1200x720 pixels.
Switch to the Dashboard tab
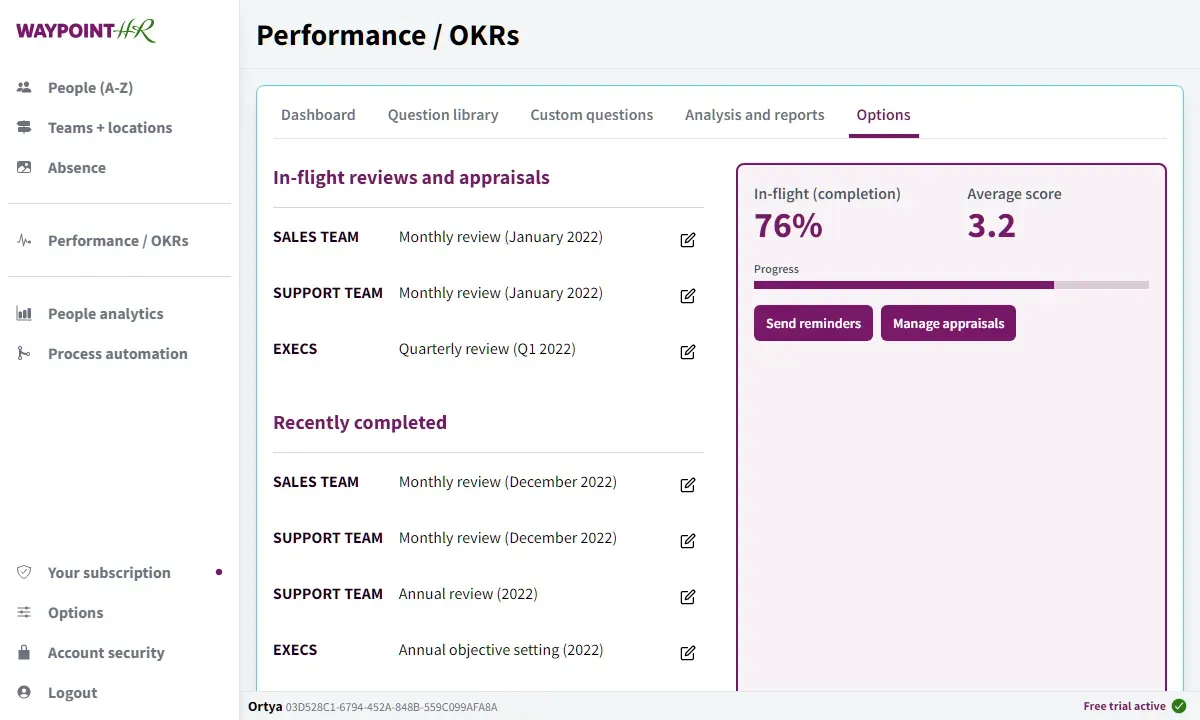(x=318, y=114)
